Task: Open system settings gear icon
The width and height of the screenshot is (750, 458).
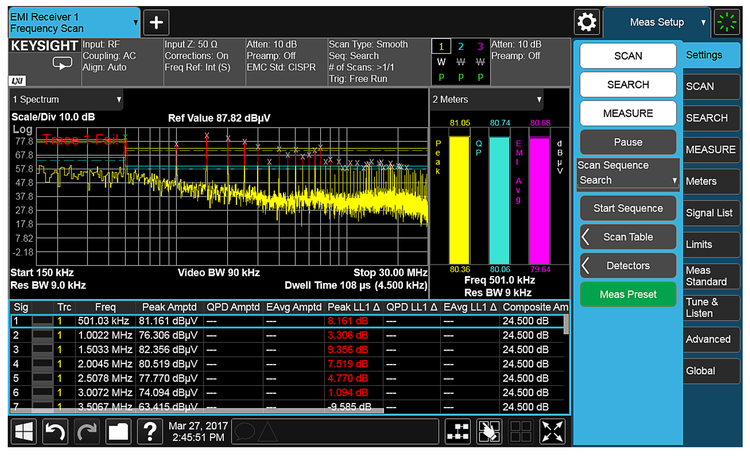Action: pyautogui.click(x=587, y=22)
